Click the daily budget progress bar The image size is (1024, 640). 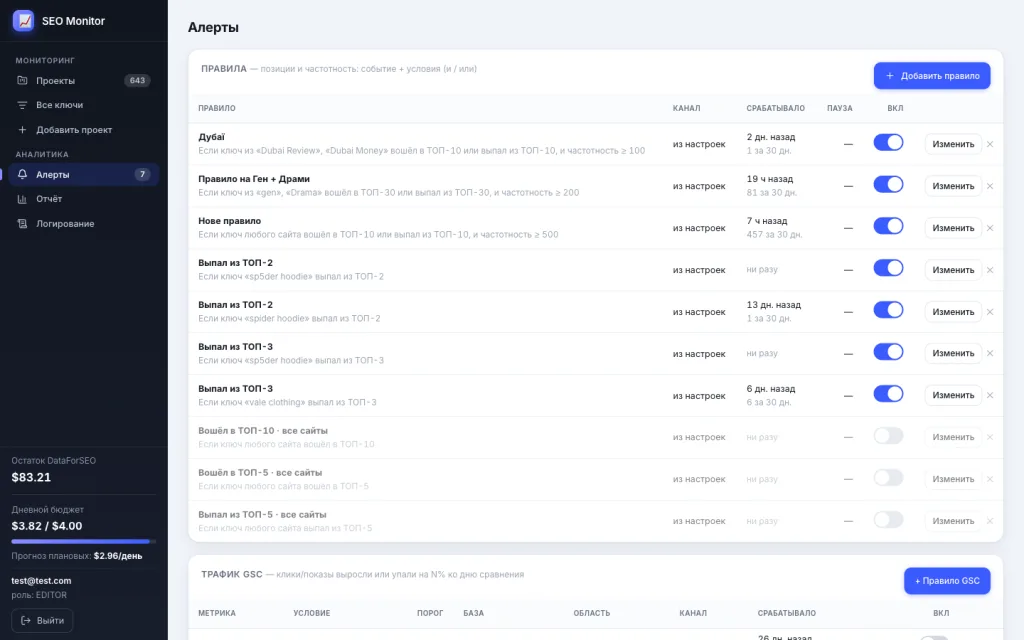click(x=84, y=541)
